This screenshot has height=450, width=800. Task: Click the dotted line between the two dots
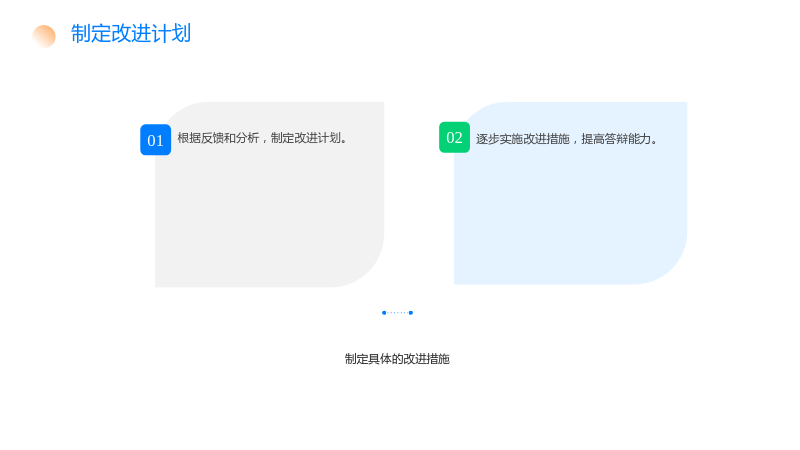(x=397, y=313)
